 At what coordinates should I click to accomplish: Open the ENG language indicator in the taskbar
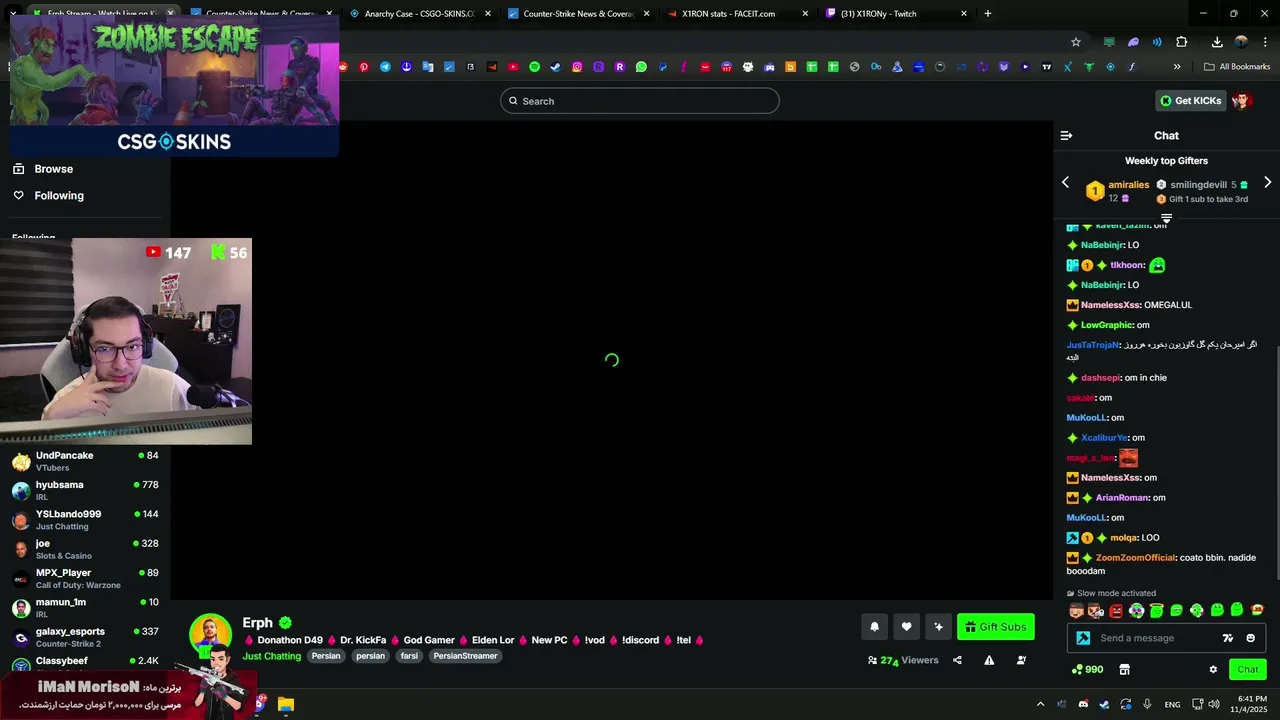1172,704
